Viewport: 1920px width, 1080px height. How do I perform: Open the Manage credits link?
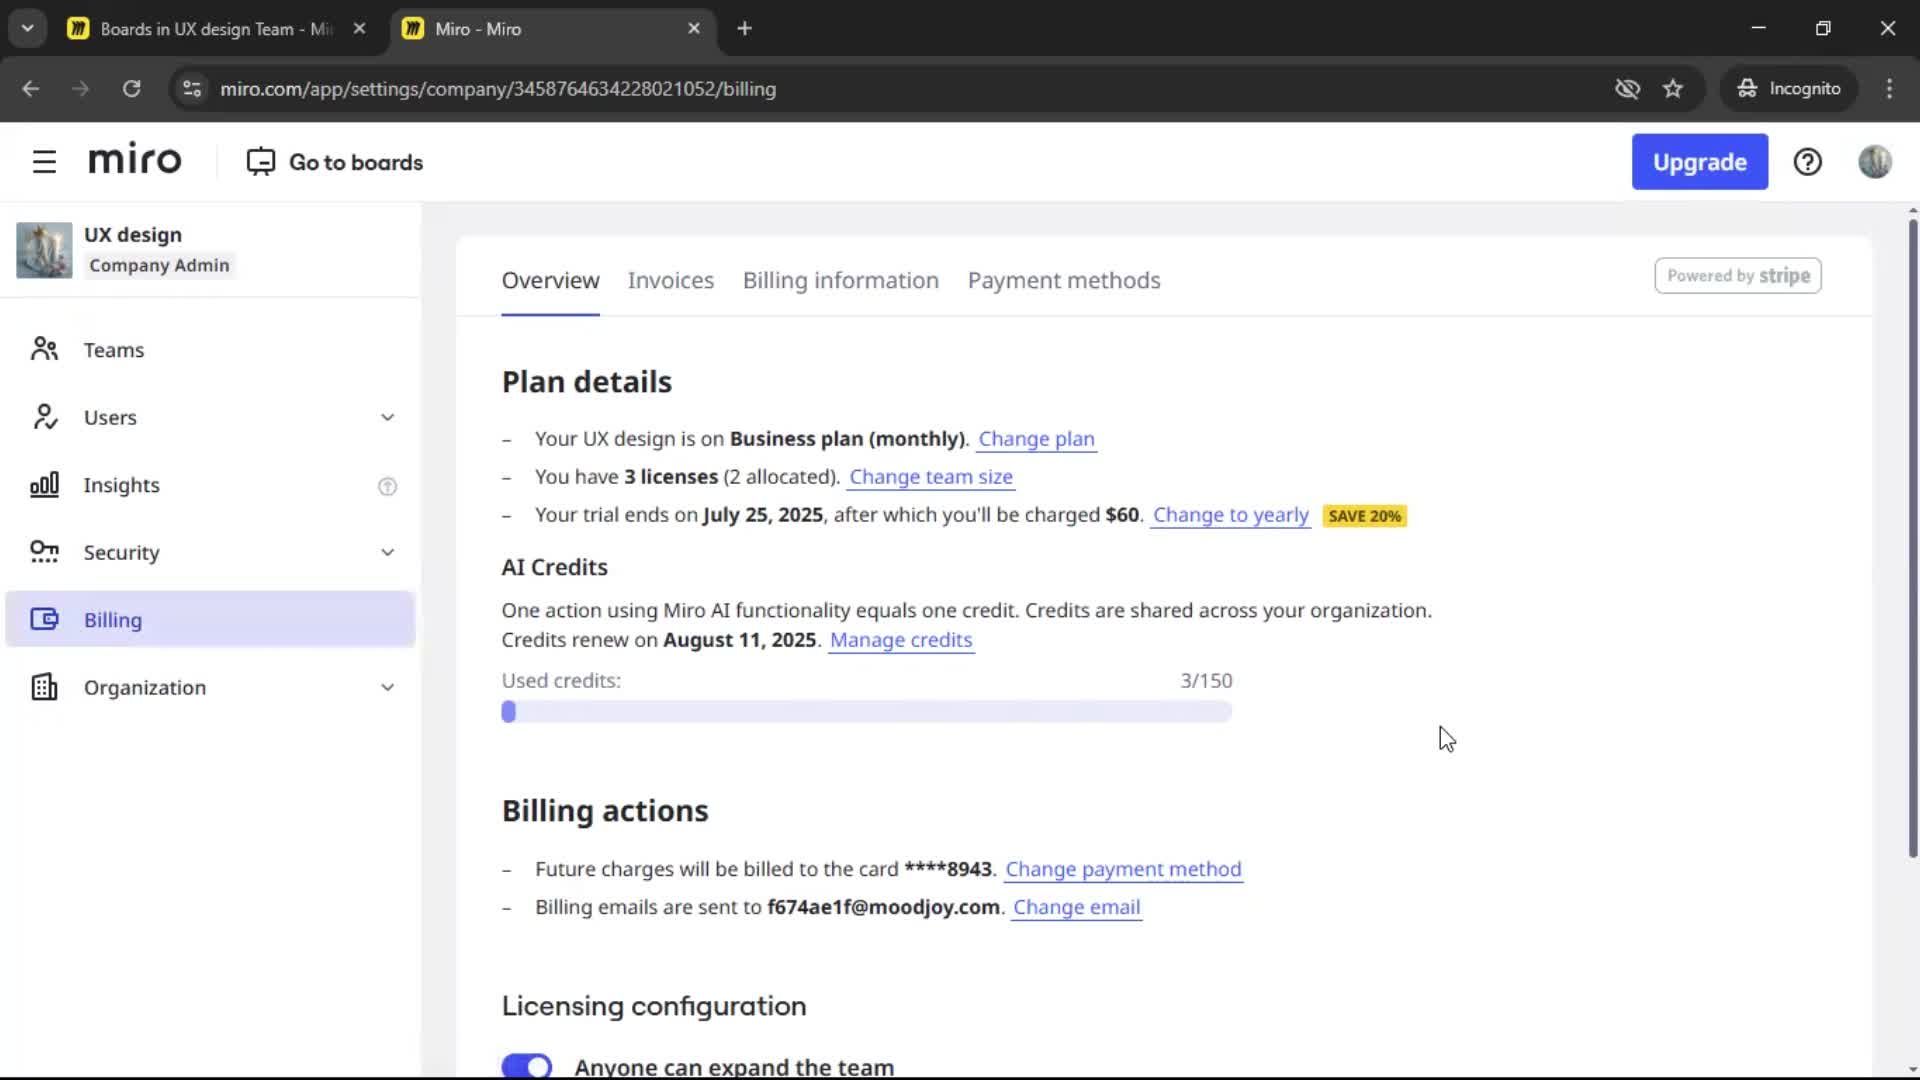(900, 640)
